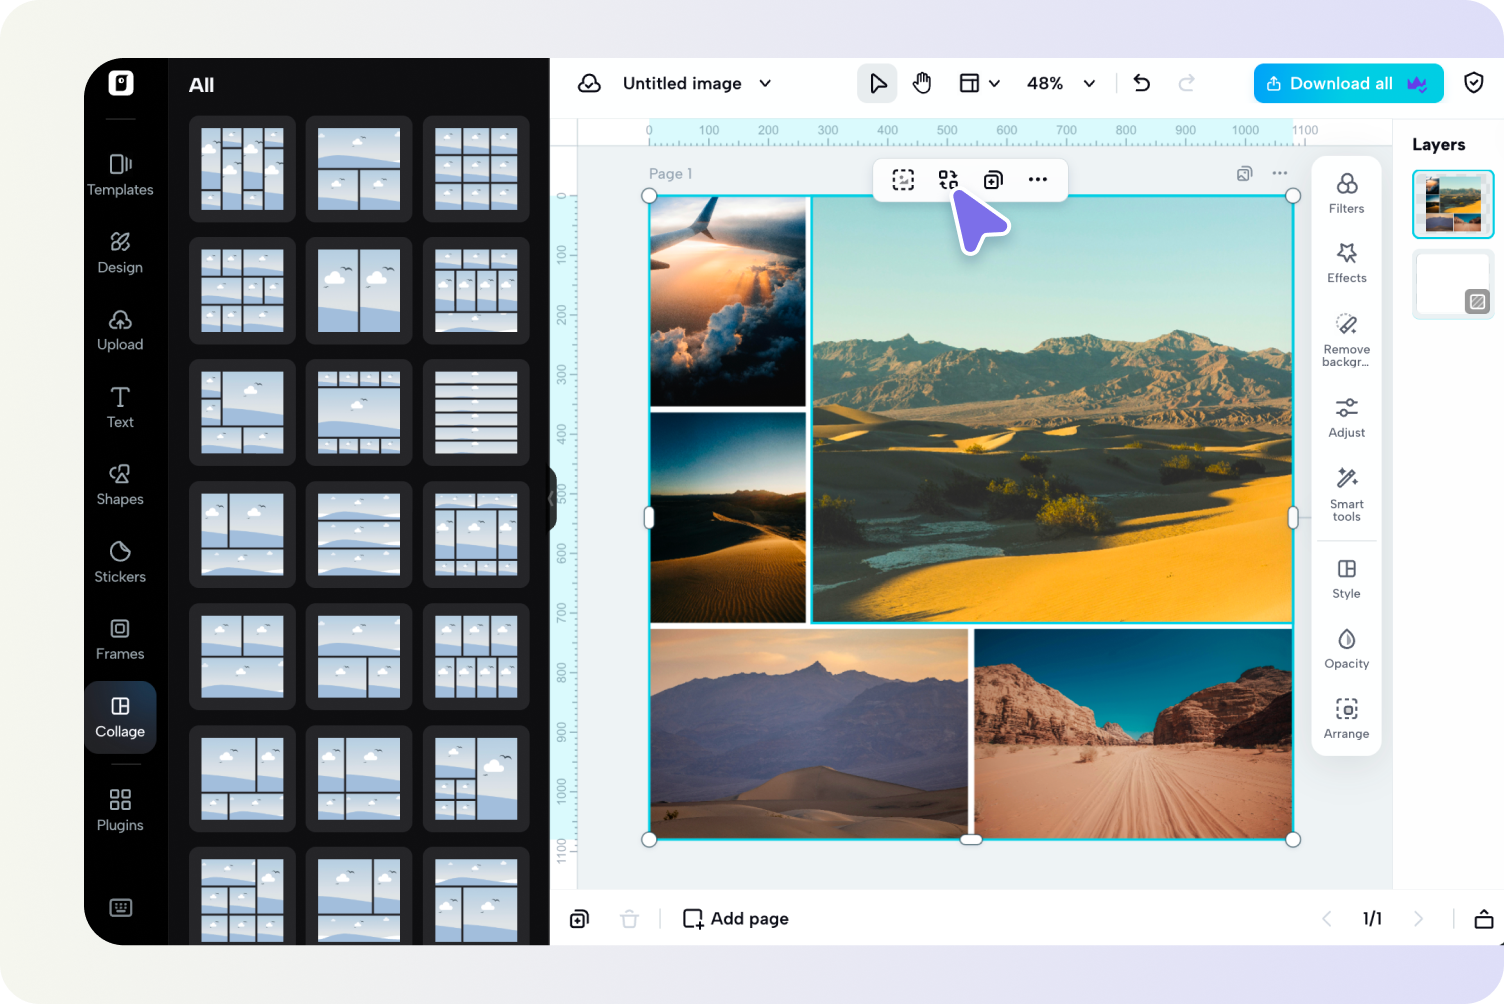Open keyboard shortcuts icon at sidebar bottom
The height and width of the screenshot is (1004, 1504).
click(x=121, y=907)
